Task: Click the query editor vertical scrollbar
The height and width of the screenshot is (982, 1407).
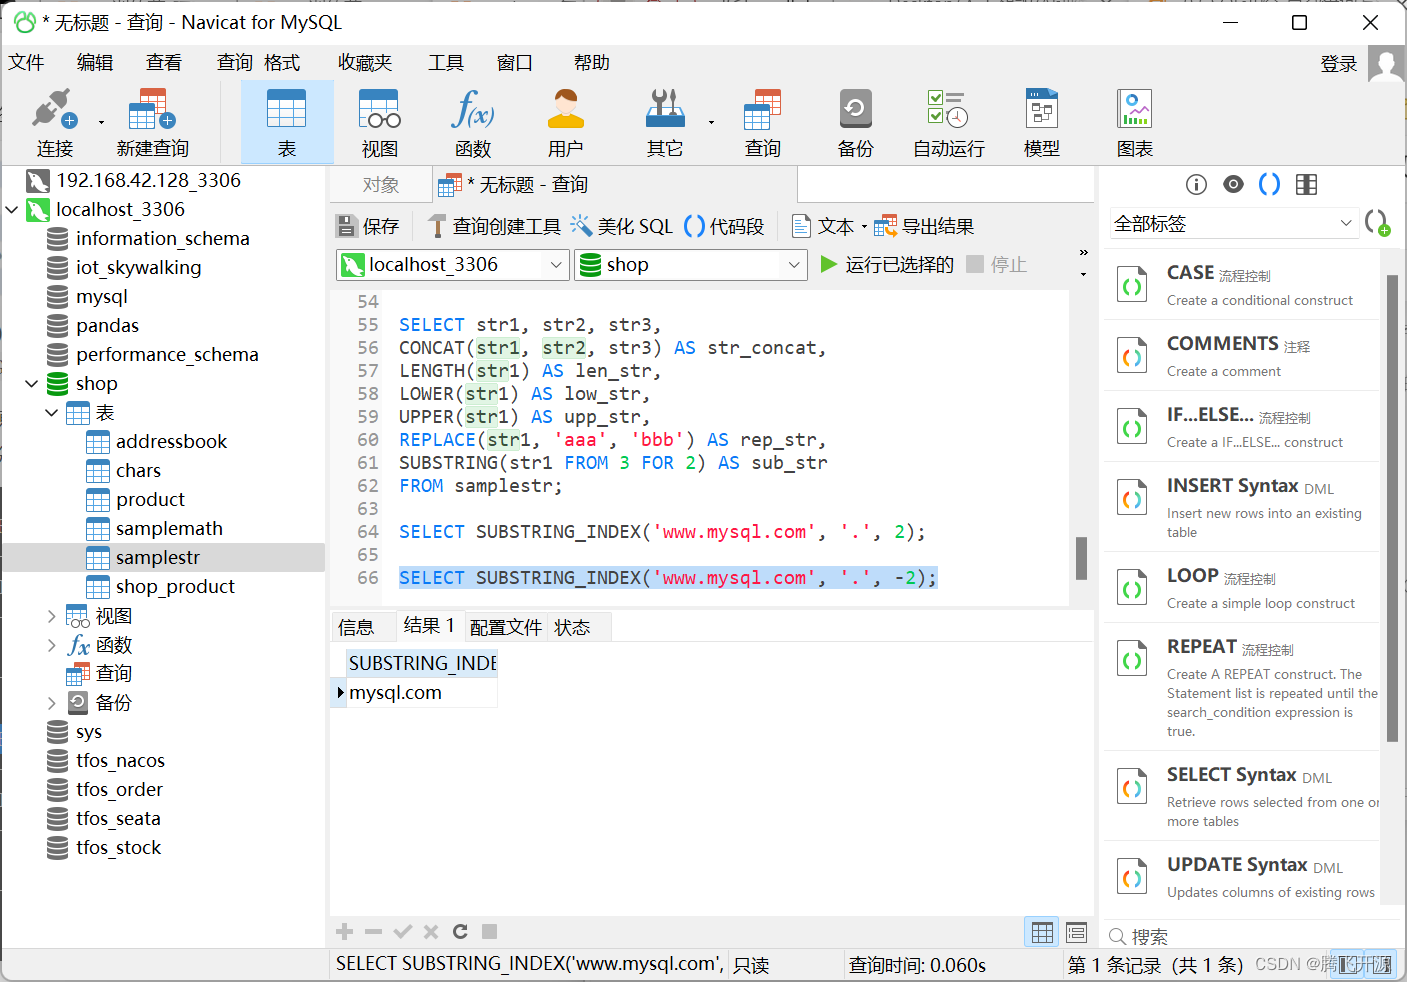Action: 1081,558
